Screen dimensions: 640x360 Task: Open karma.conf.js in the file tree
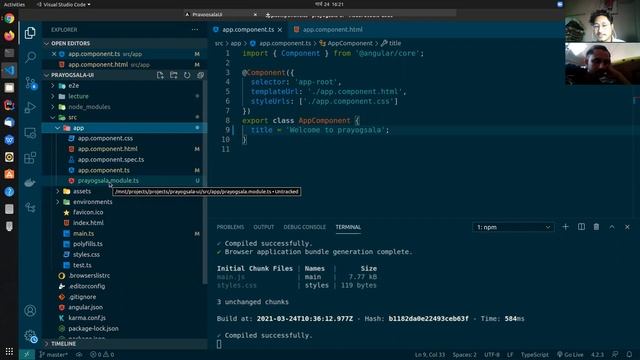[x=87, y=318]
